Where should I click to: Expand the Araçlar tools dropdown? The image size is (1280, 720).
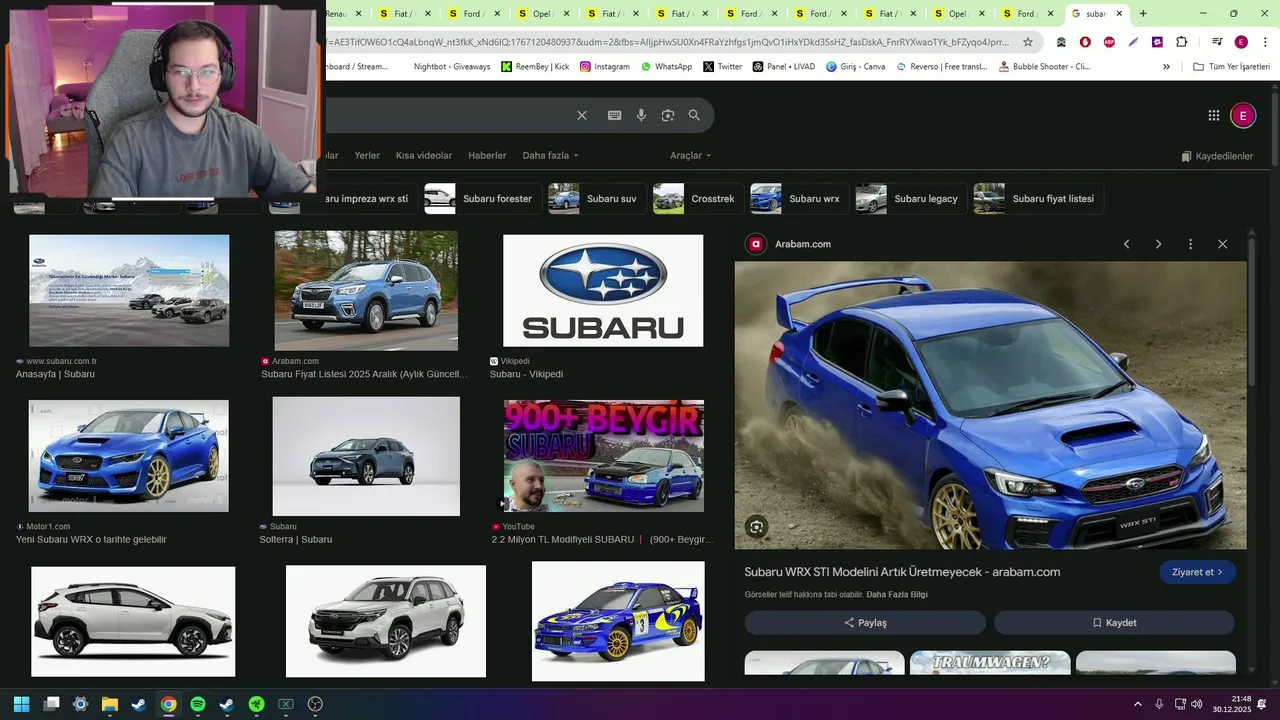pyautogui.click(x=690, y=156)
